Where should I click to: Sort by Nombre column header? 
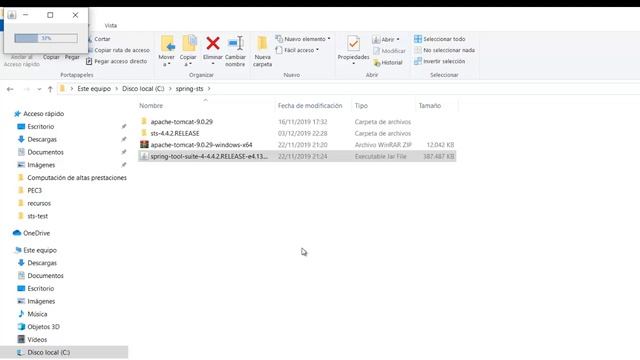[151, 106]
